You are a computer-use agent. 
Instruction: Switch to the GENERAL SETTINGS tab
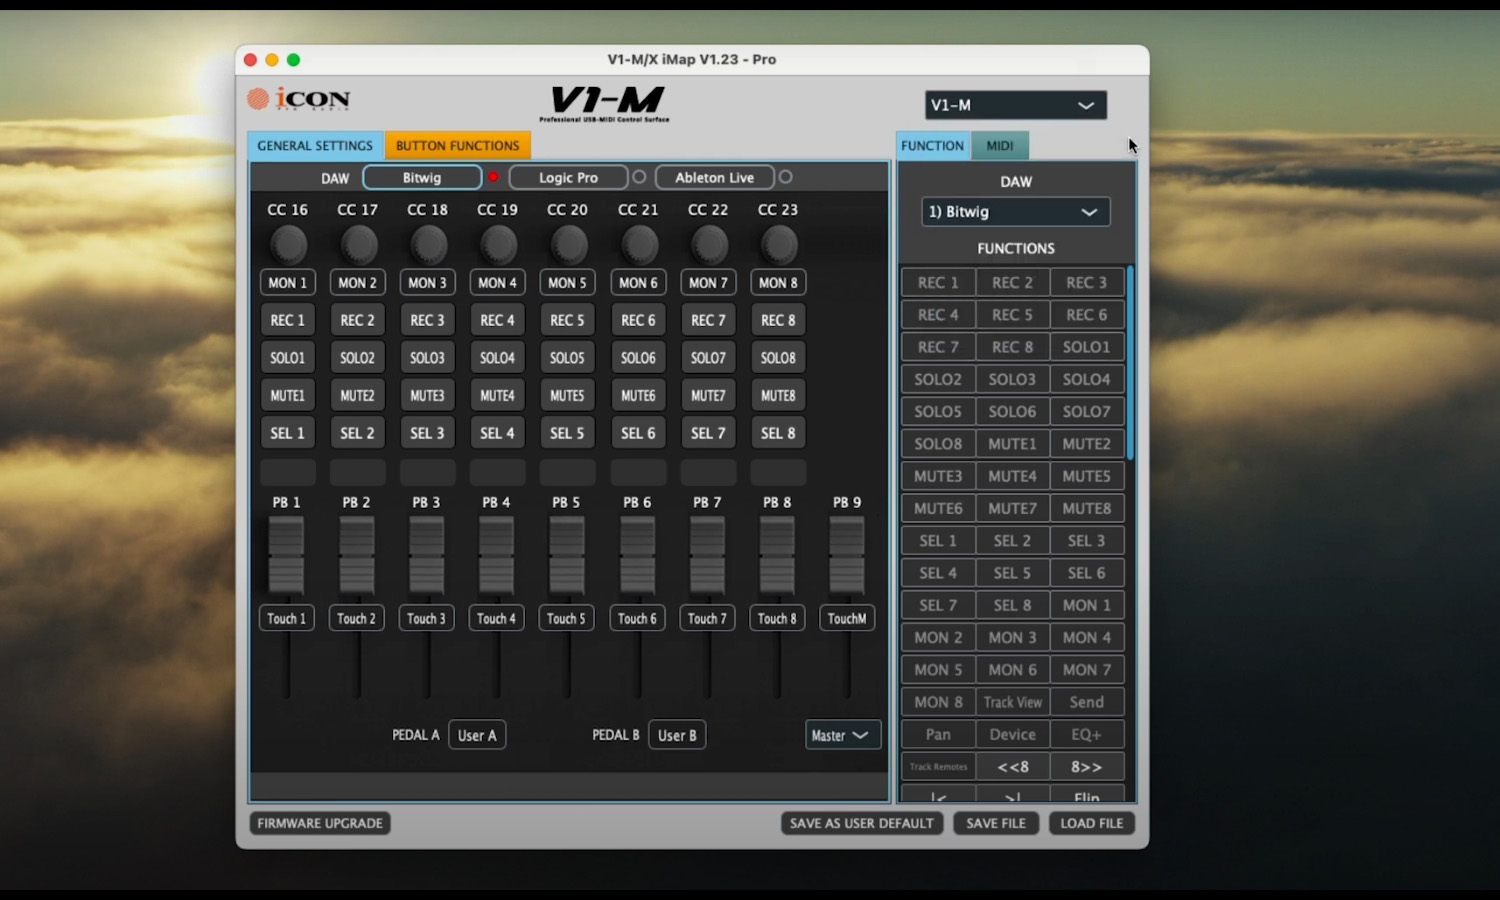point(315,145)
